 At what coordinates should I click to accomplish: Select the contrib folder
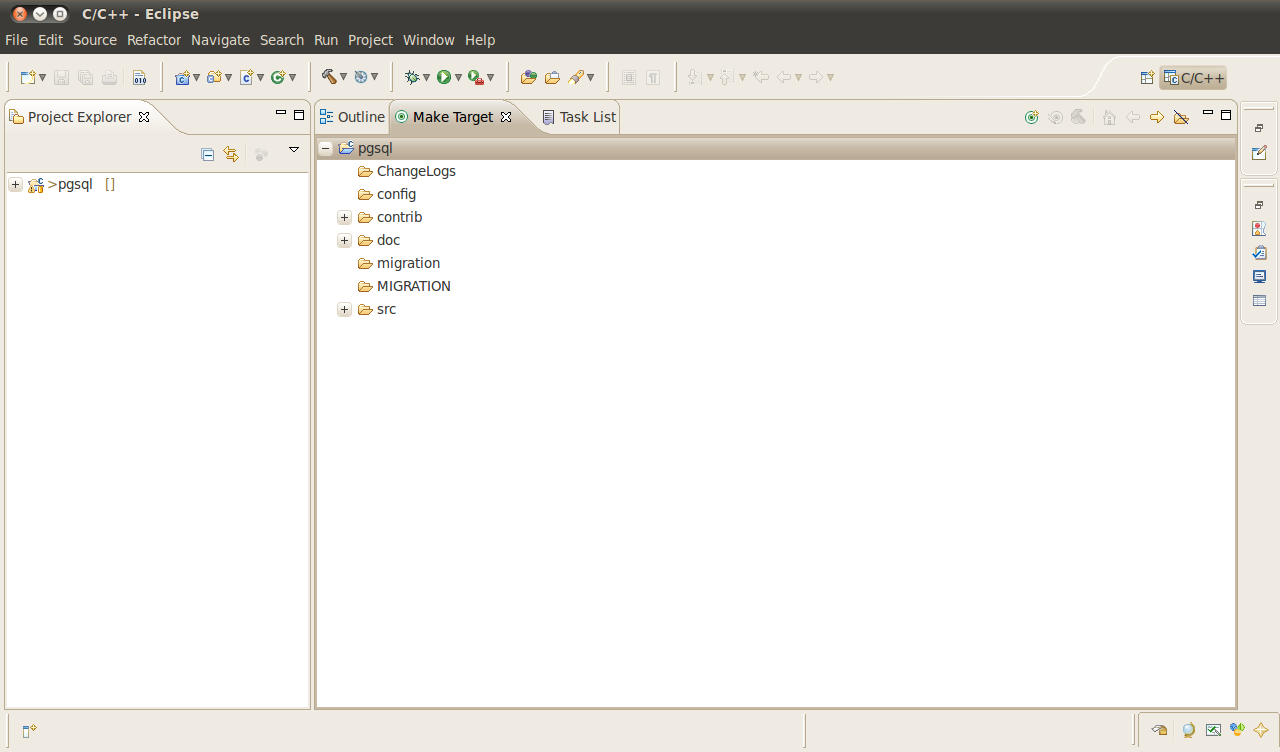click(399, 217)
